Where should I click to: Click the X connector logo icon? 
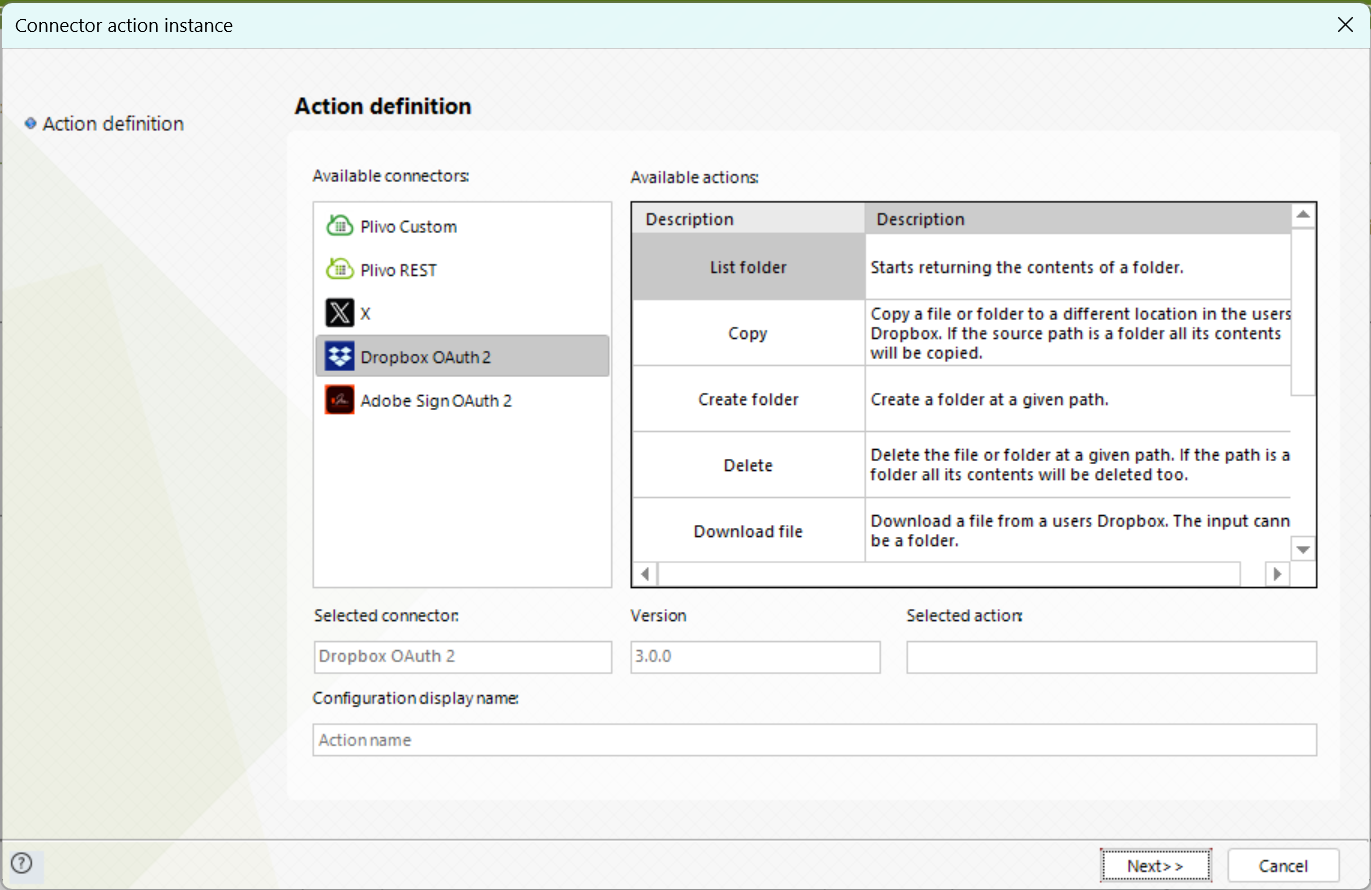pyautogui.click(x=340, y=313)
